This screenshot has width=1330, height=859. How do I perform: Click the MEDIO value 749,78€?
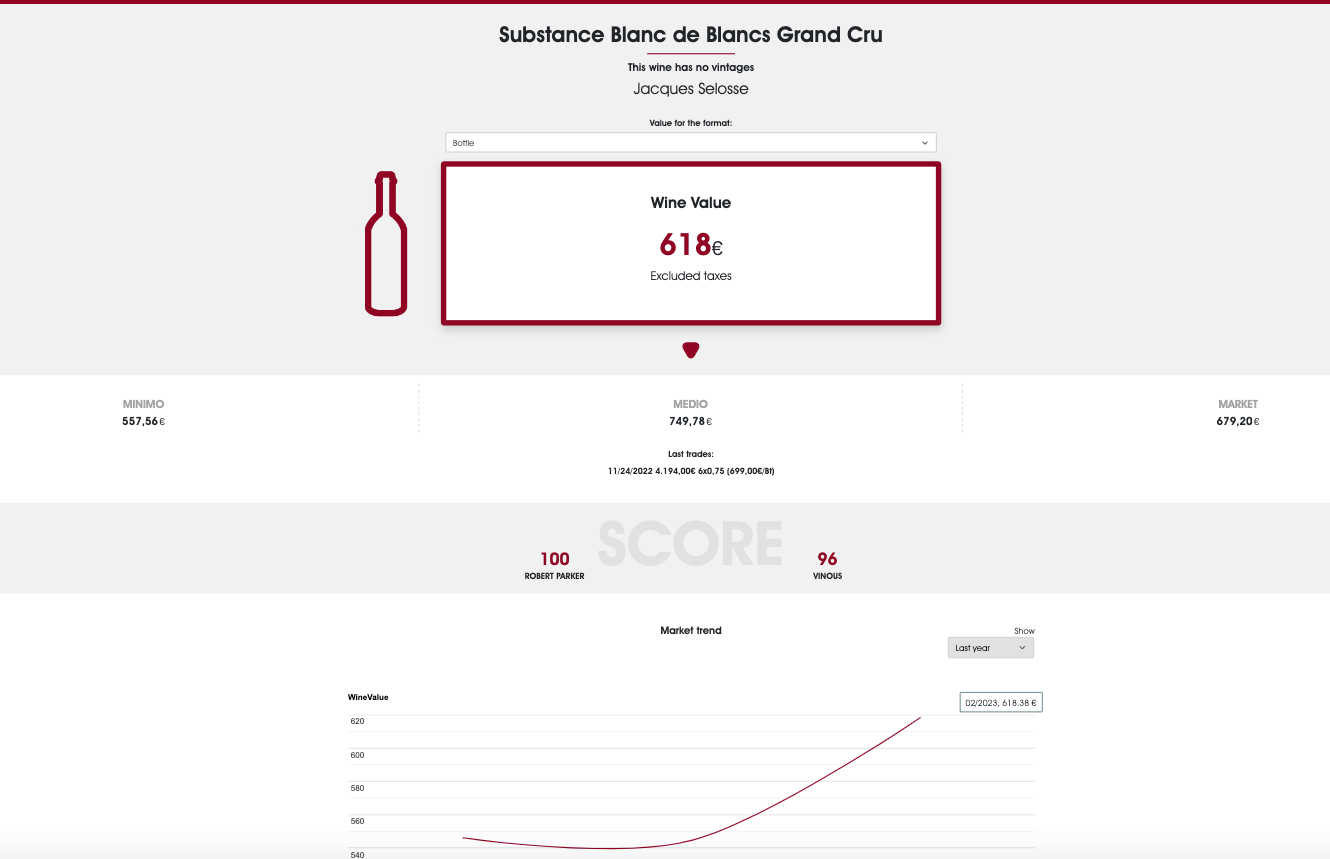pos(690,421)
